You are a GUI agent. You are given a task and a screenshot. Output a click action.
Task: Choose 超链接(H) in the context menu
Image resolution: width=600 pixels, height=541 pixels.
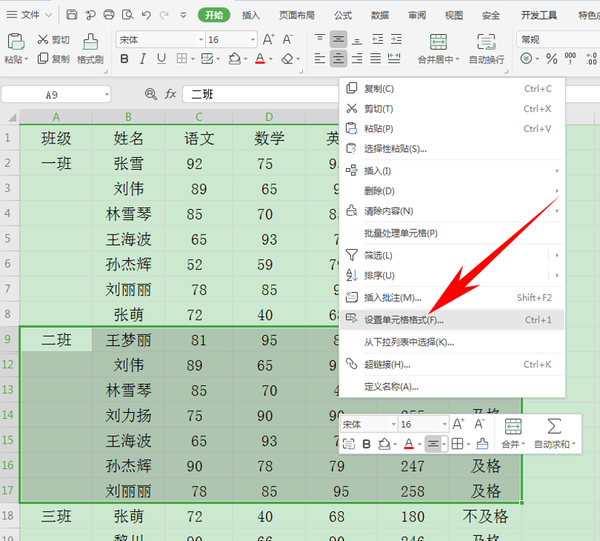pyautogui.click(x=387, y=364)
